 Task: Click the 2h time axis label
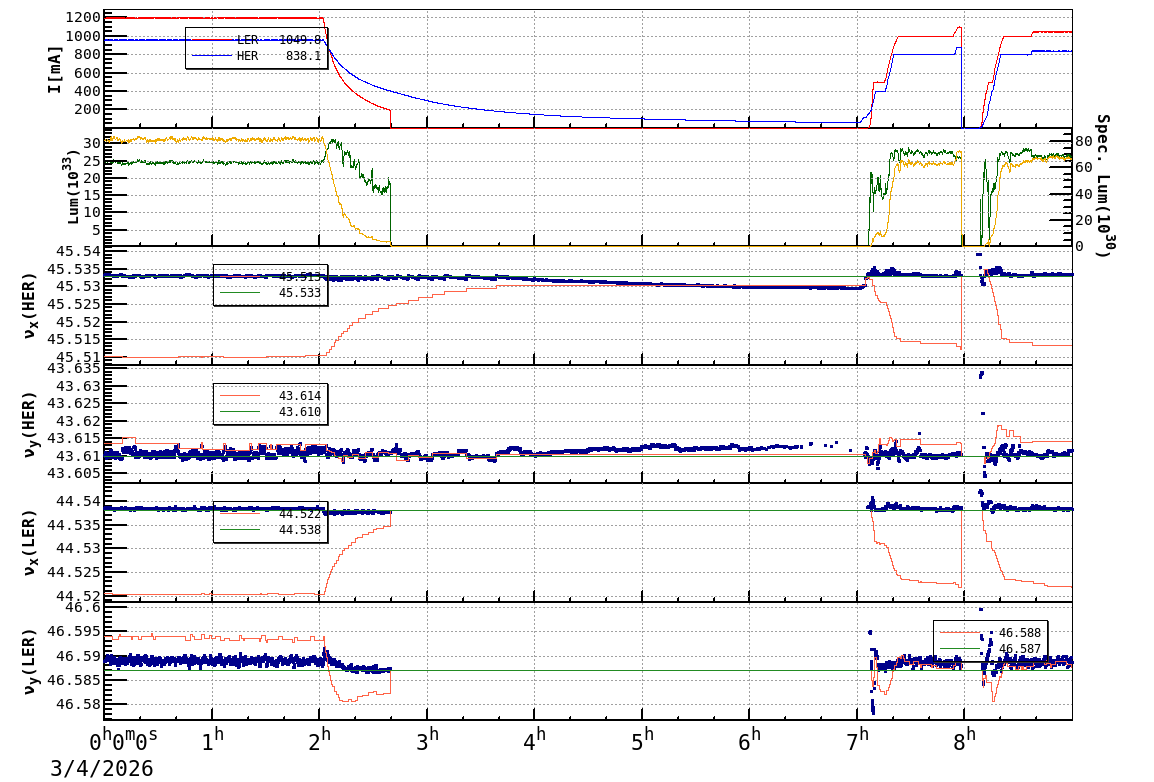[x=320, y=740]
